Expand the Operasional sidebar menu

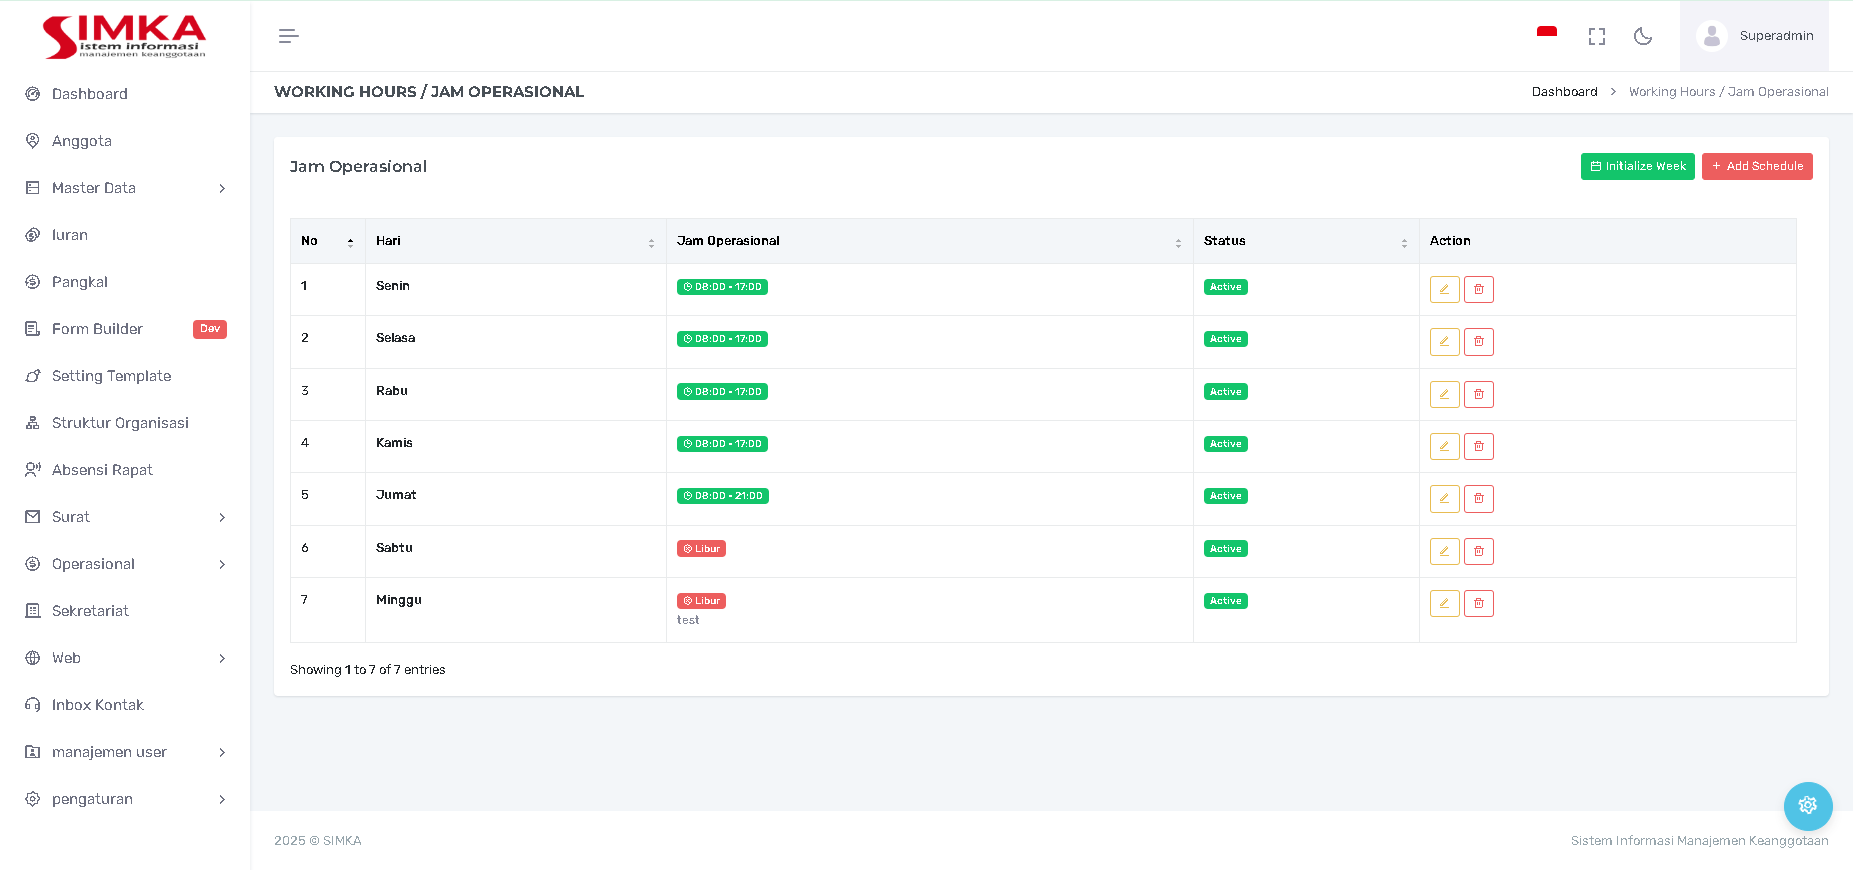click(x=125, y=564)
